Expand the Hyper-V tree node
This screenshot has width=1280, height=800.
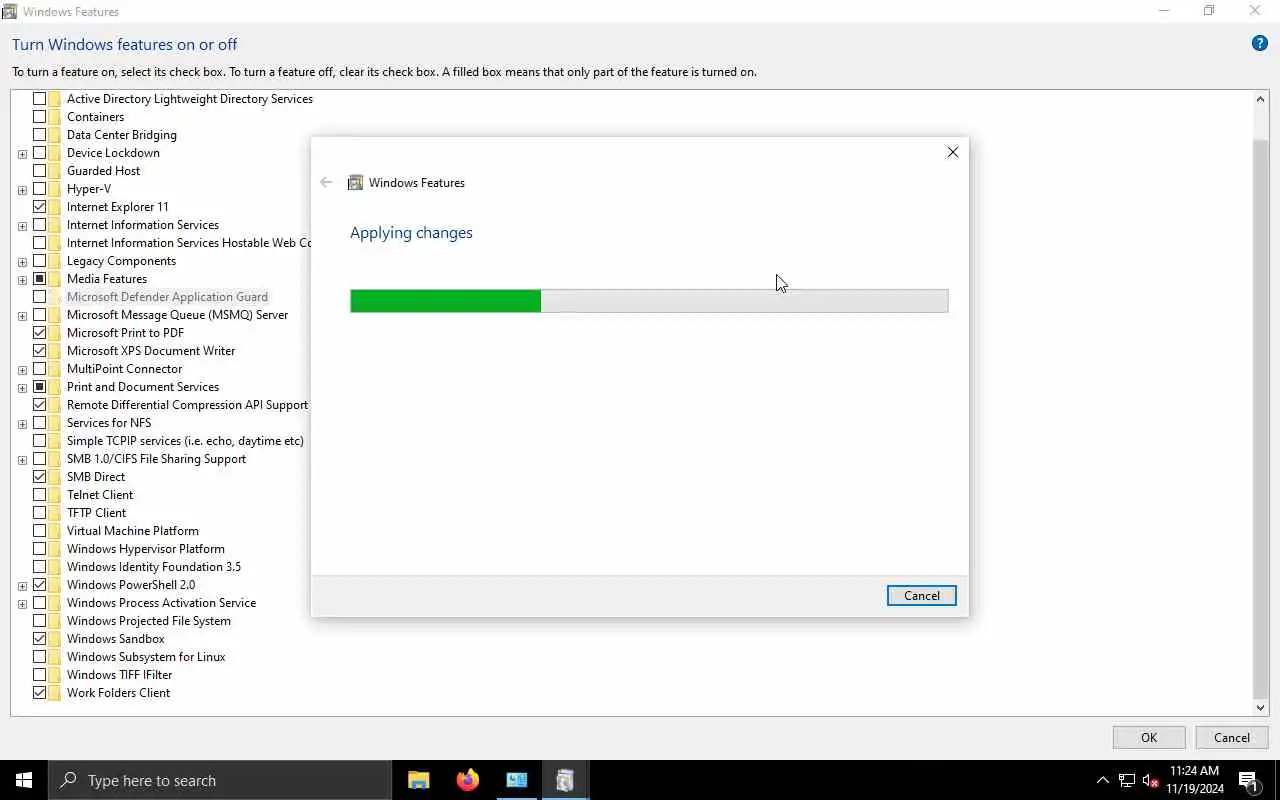[x=22, y=190]
